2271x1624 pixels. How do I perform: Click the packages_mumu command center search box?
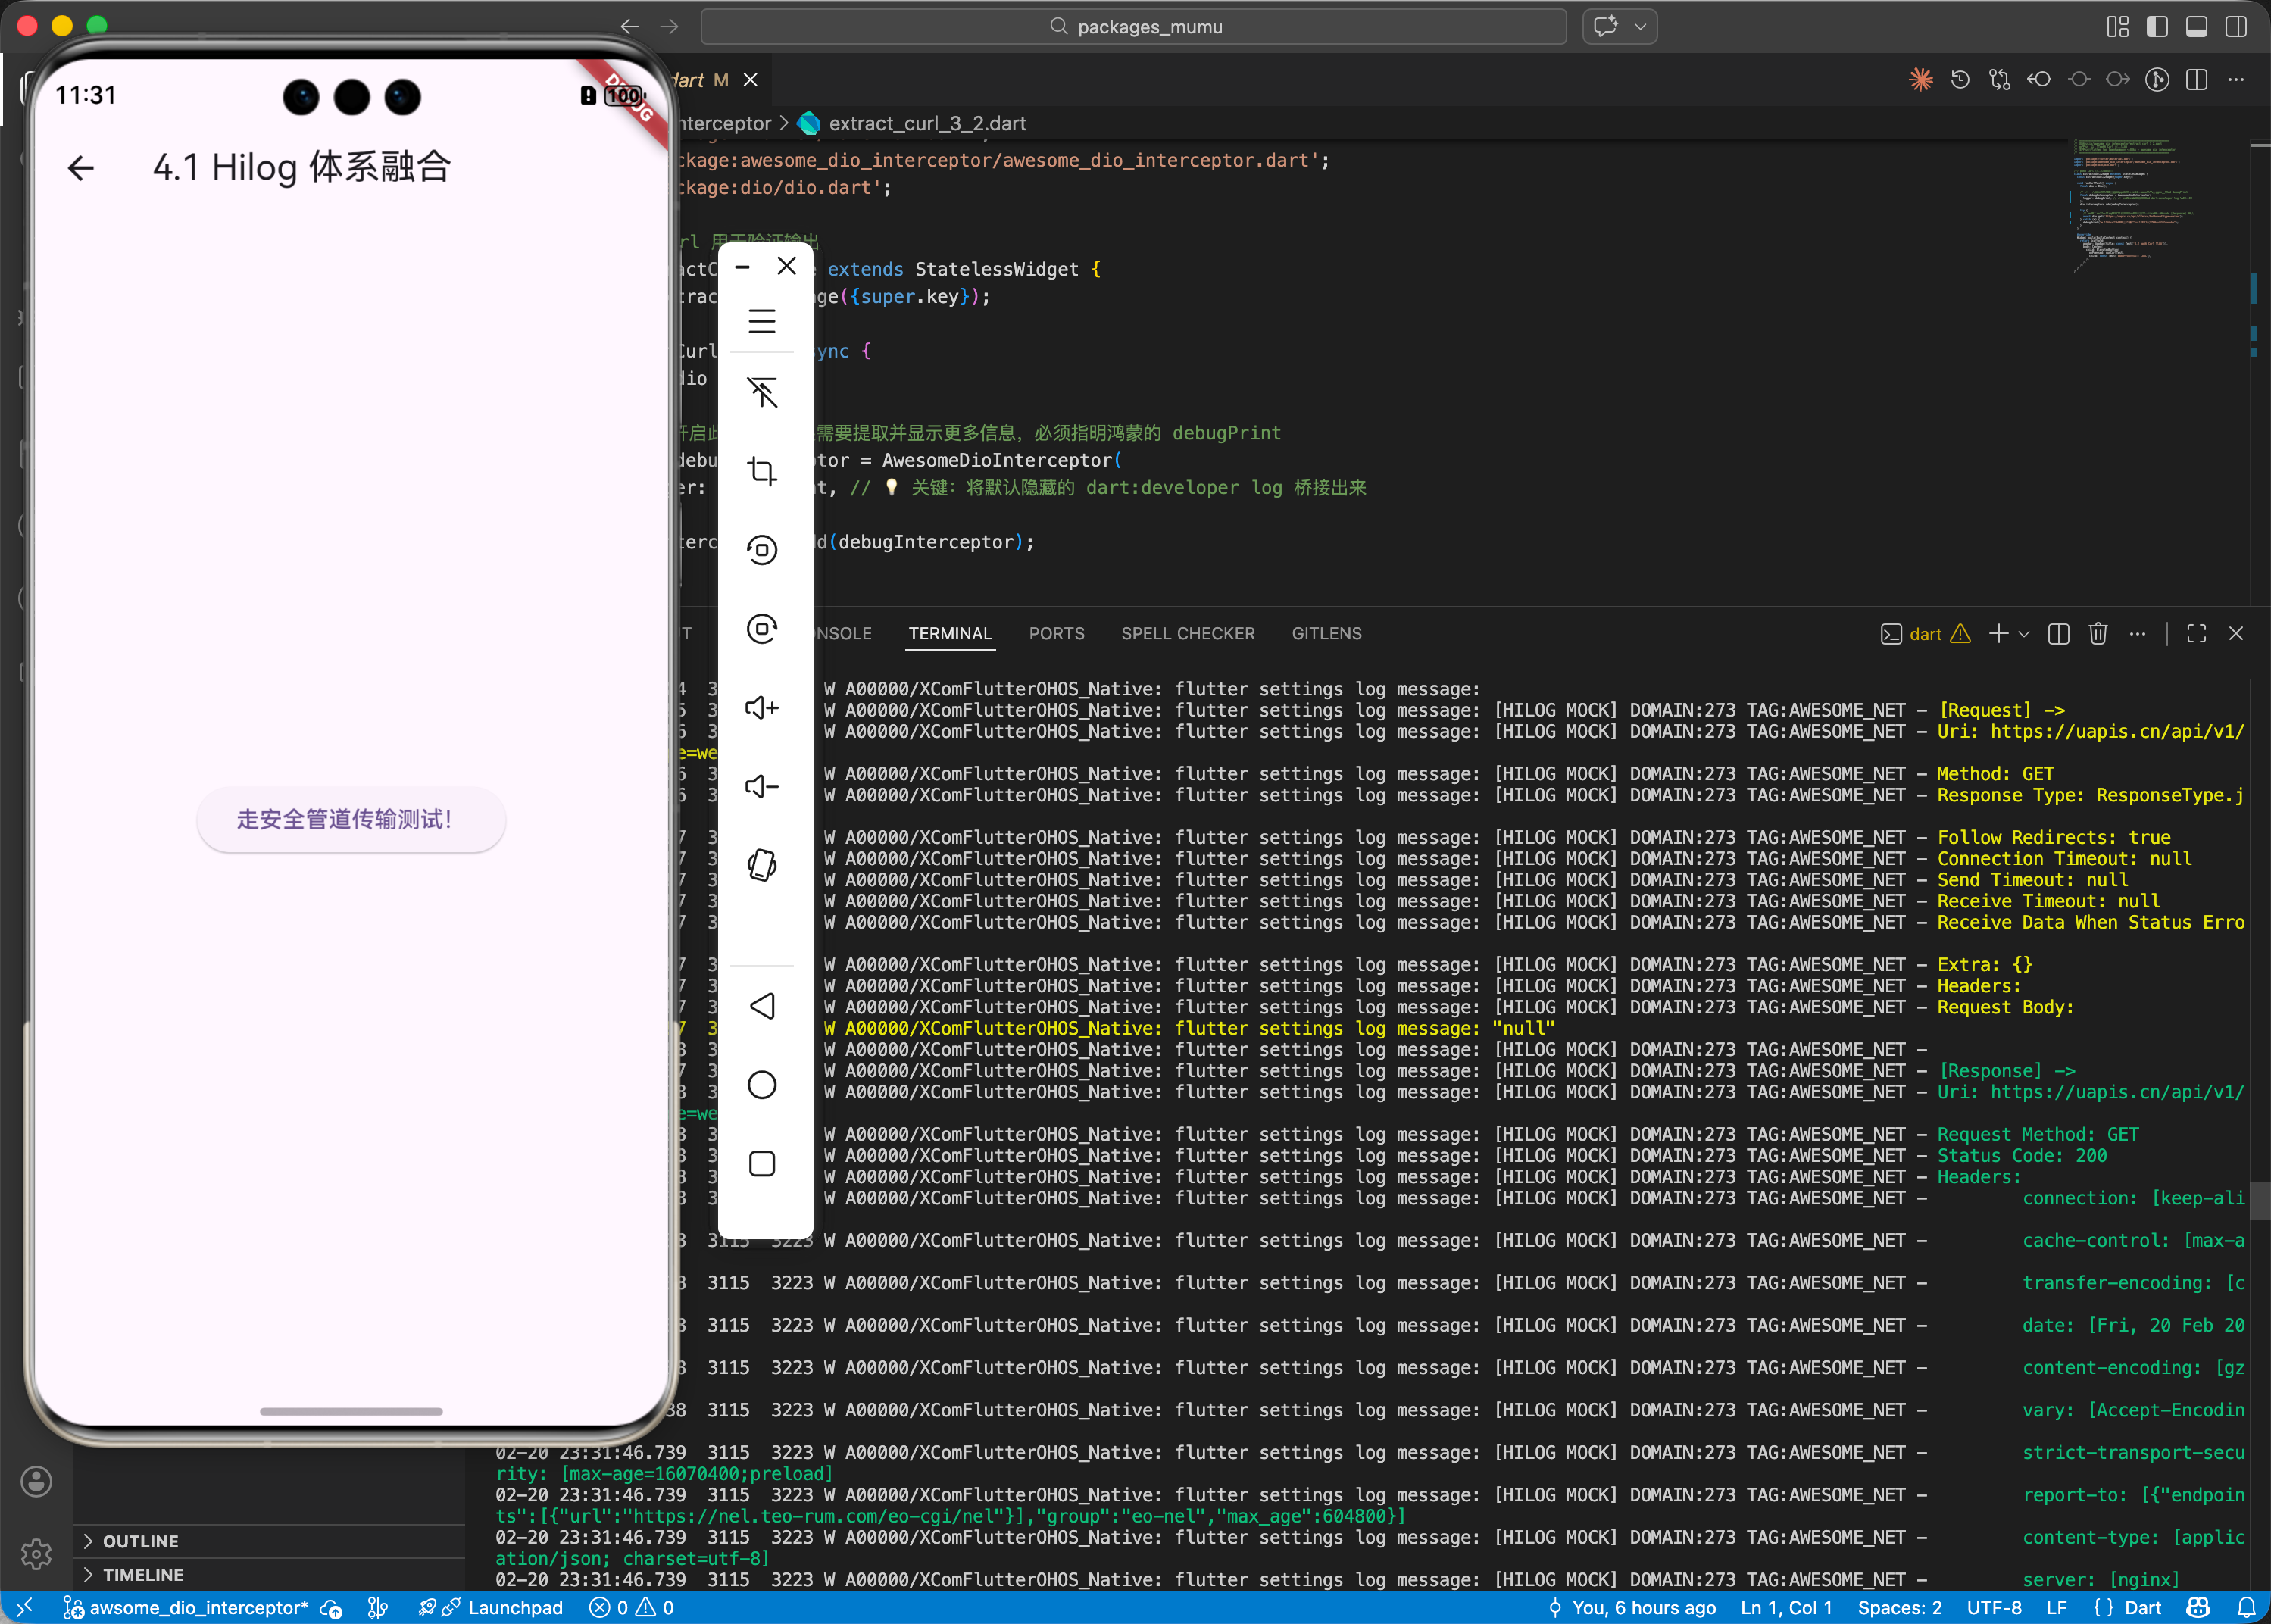click(x=1133, y=27)
